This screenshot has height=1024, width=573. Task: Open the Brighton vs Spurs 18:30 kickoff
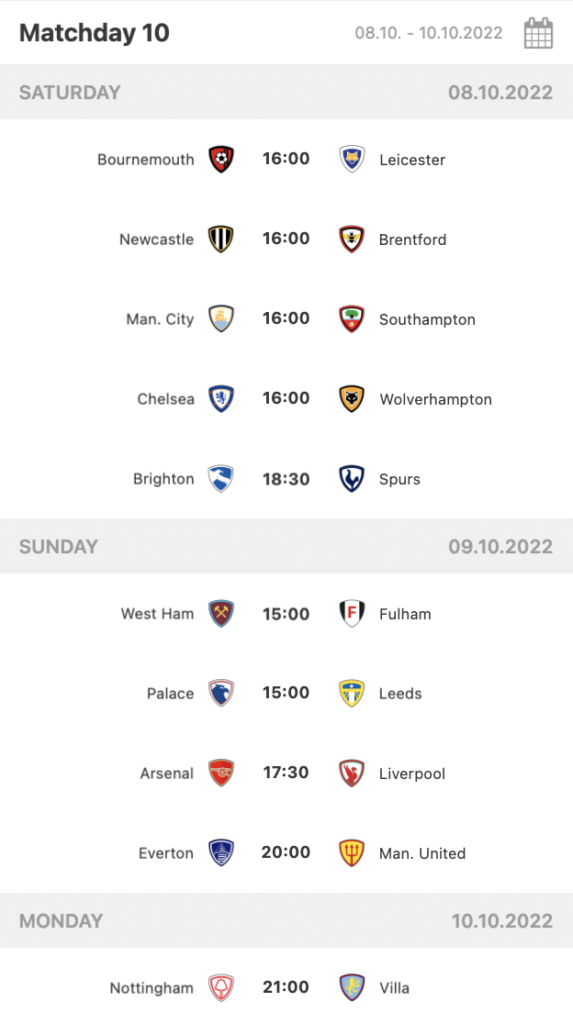(x=286, y=479)
